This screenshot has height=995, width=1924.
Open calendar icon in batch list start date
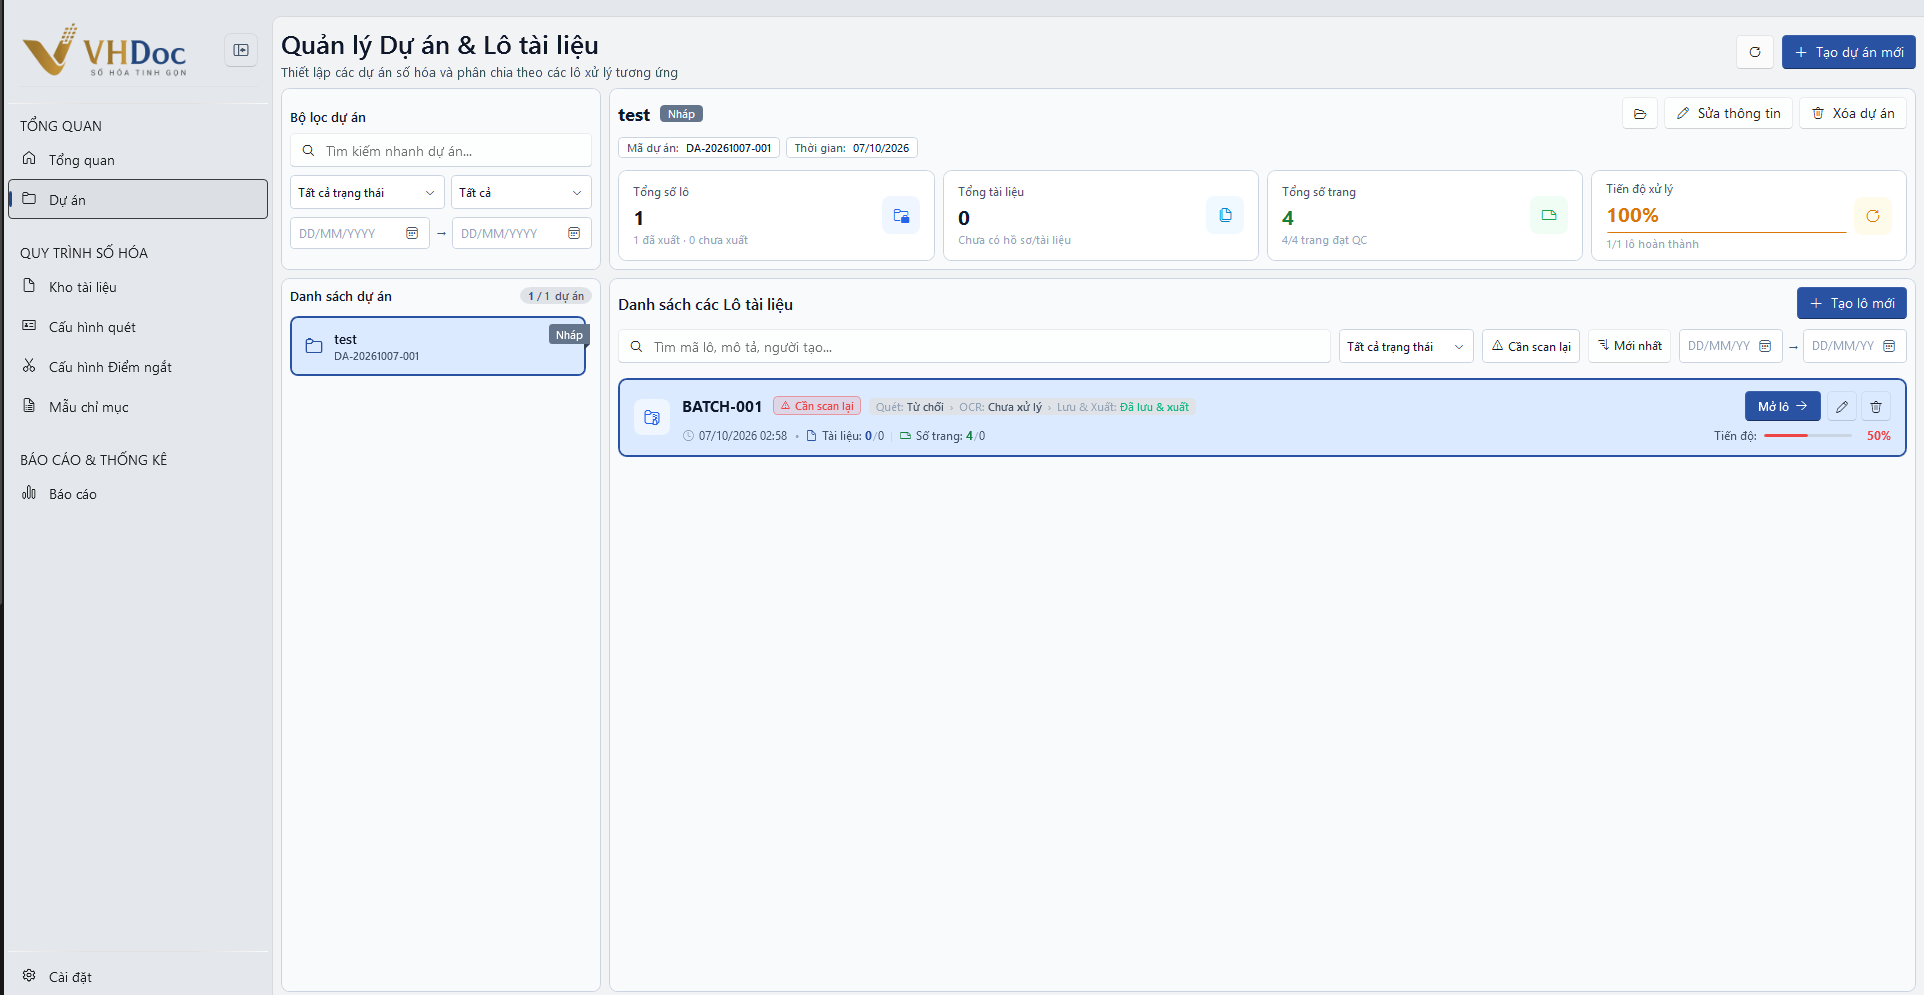tap(1765, 346)
